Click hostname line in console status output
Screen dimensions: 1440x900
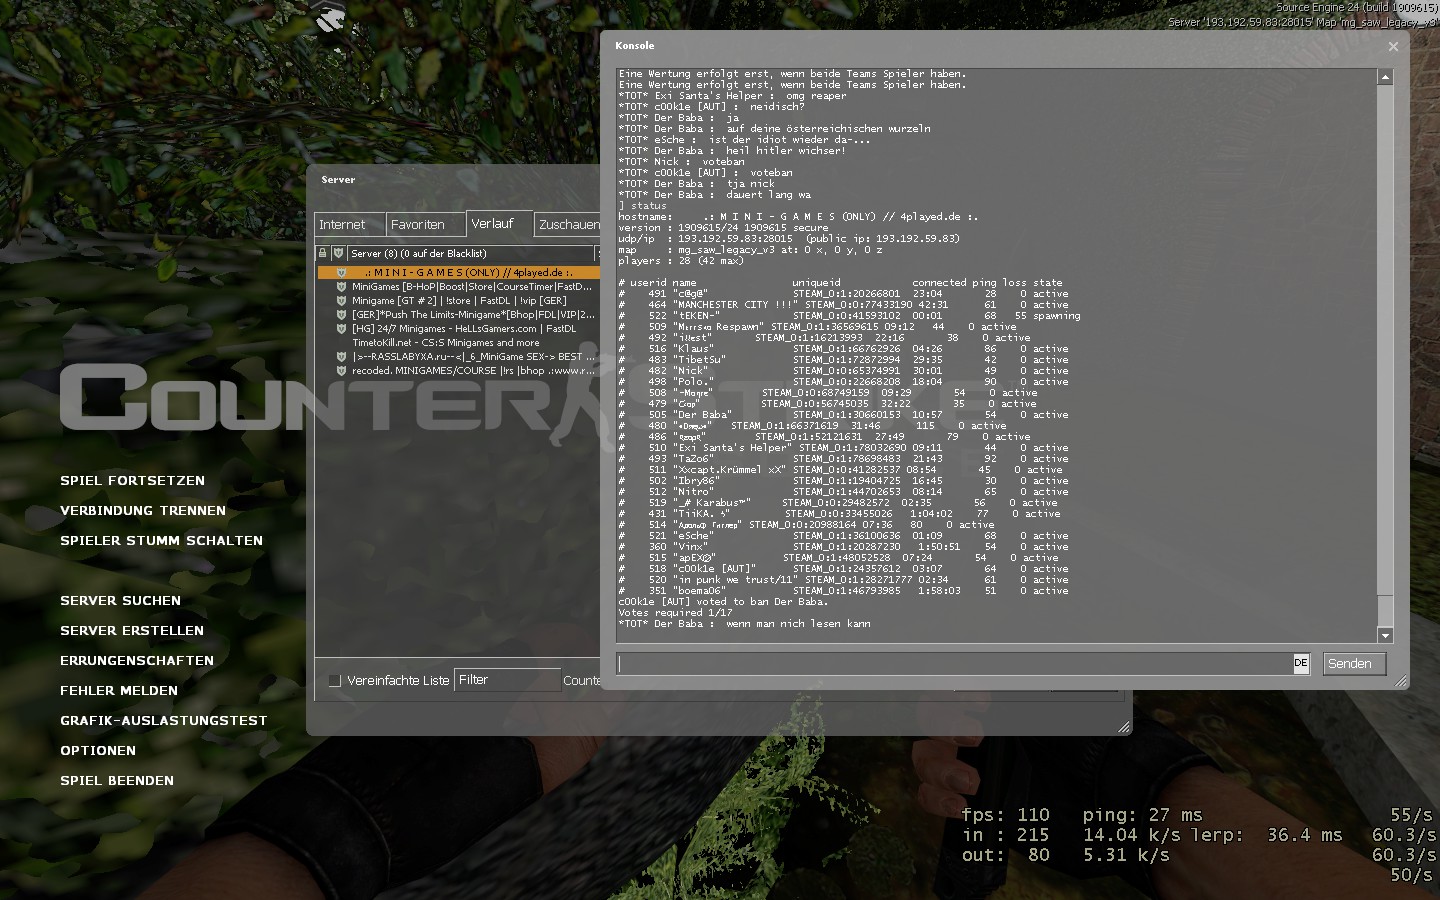pos(798,217)
